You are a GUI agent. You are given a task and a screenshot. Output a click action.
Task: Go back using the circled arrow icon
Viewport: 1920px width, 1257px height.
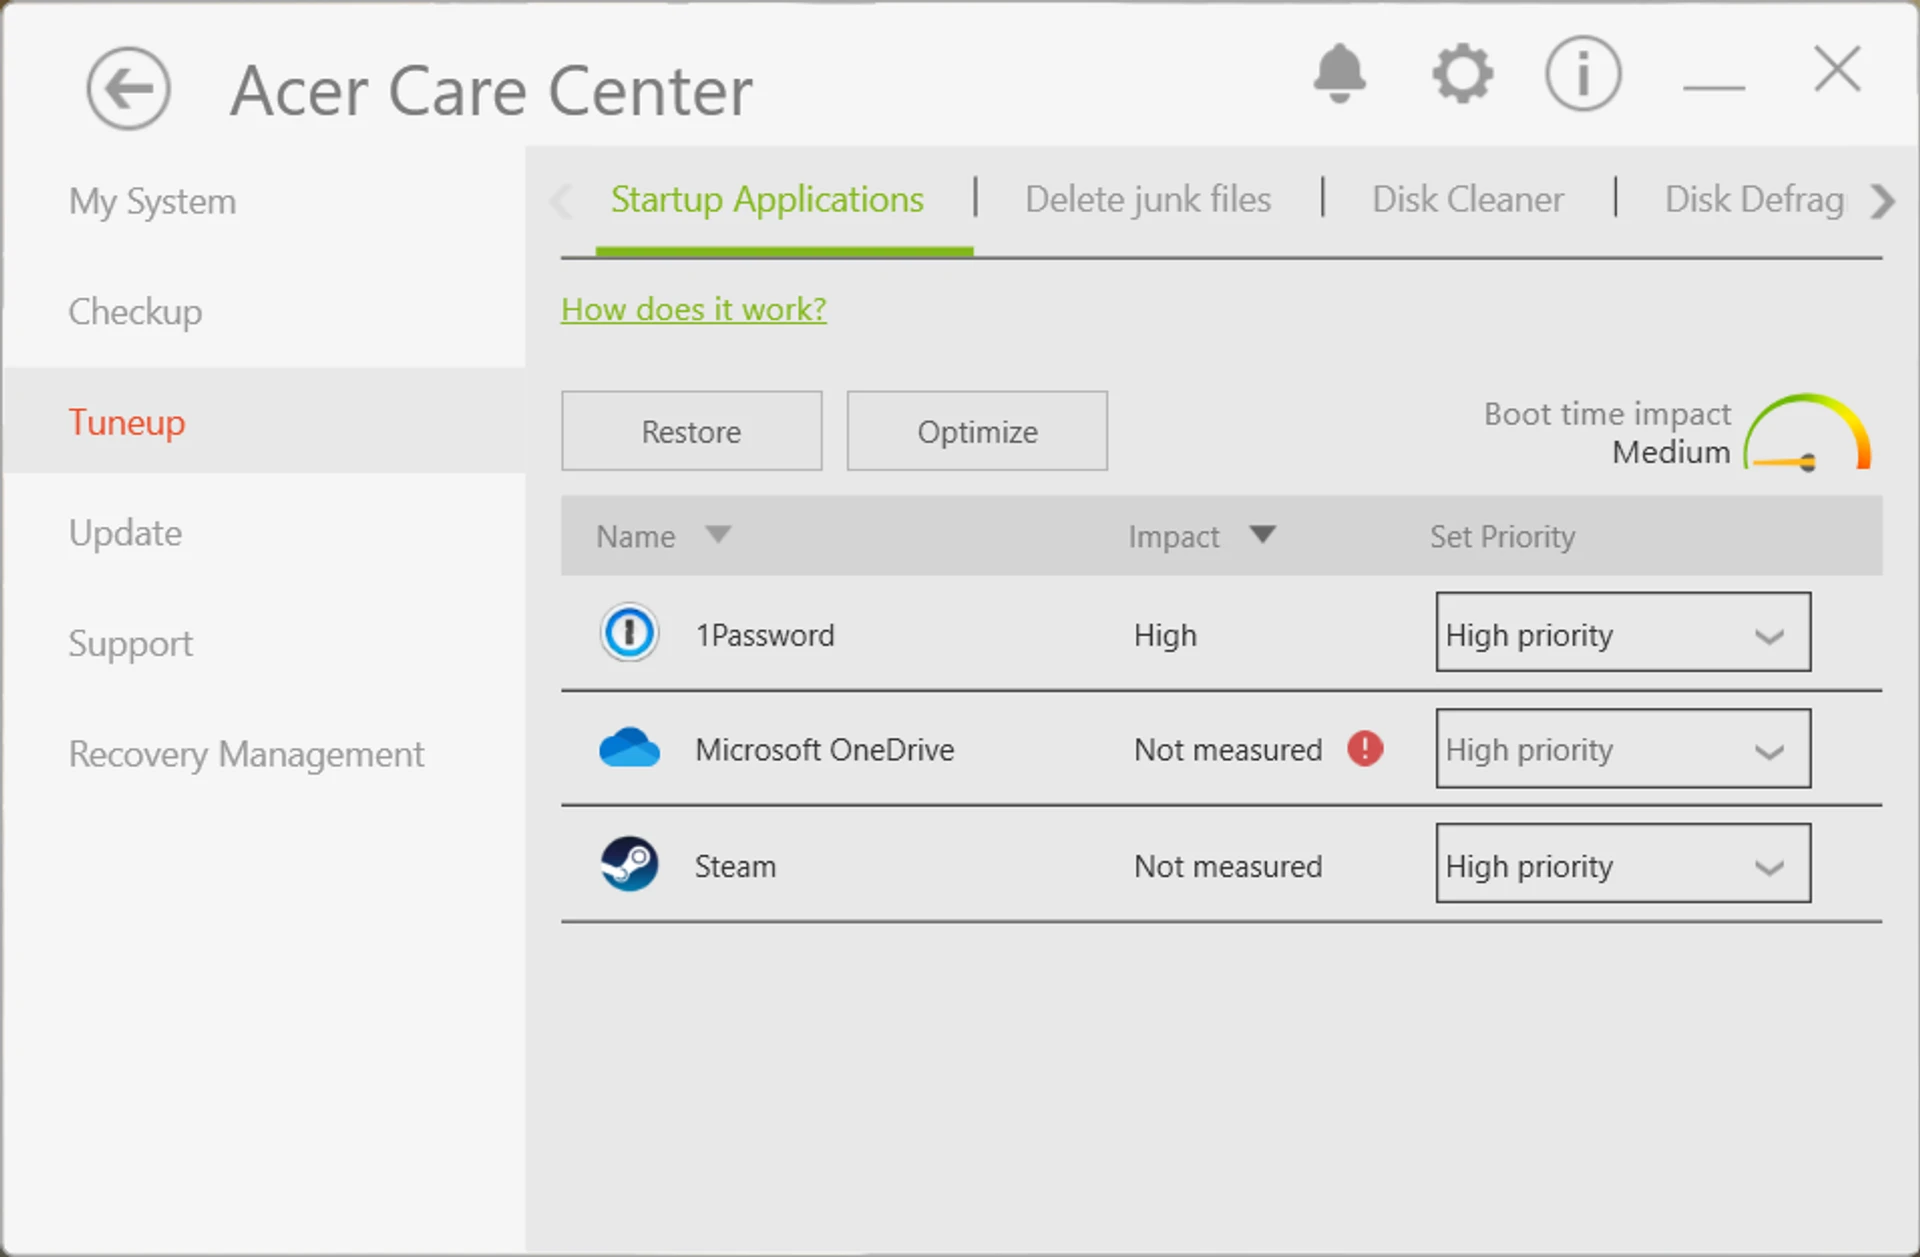128,89
